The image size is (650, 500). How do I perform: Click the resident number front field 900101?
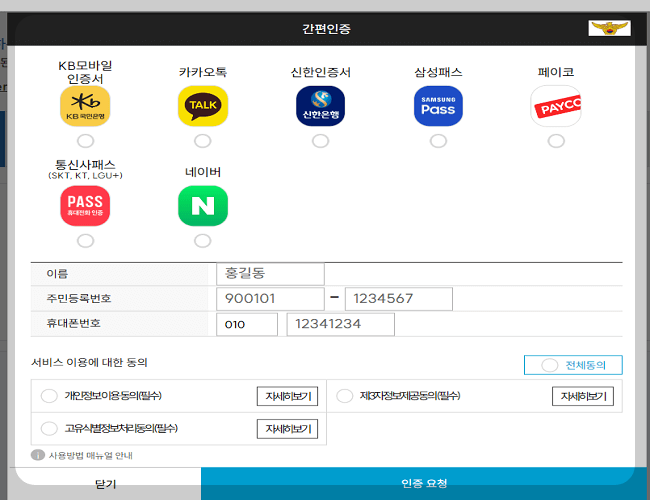pos(270,299)
